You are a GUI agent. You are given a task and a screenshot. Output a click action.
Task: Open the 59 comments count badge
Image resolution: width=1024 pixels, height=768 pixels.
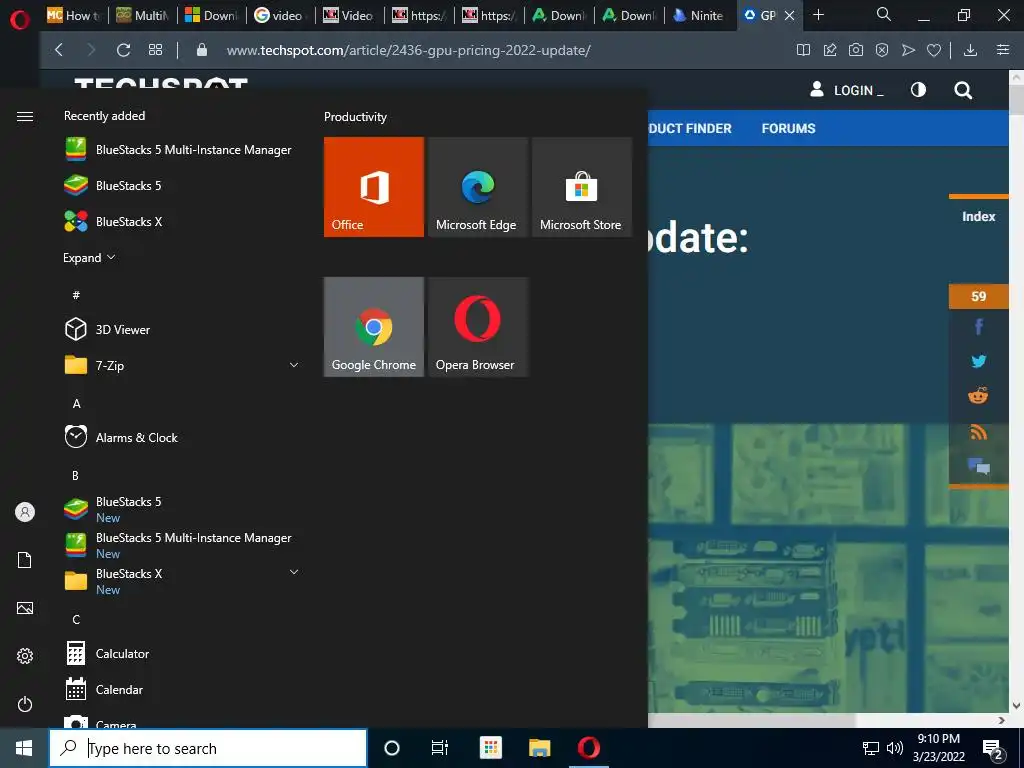(x=978, y=296)
